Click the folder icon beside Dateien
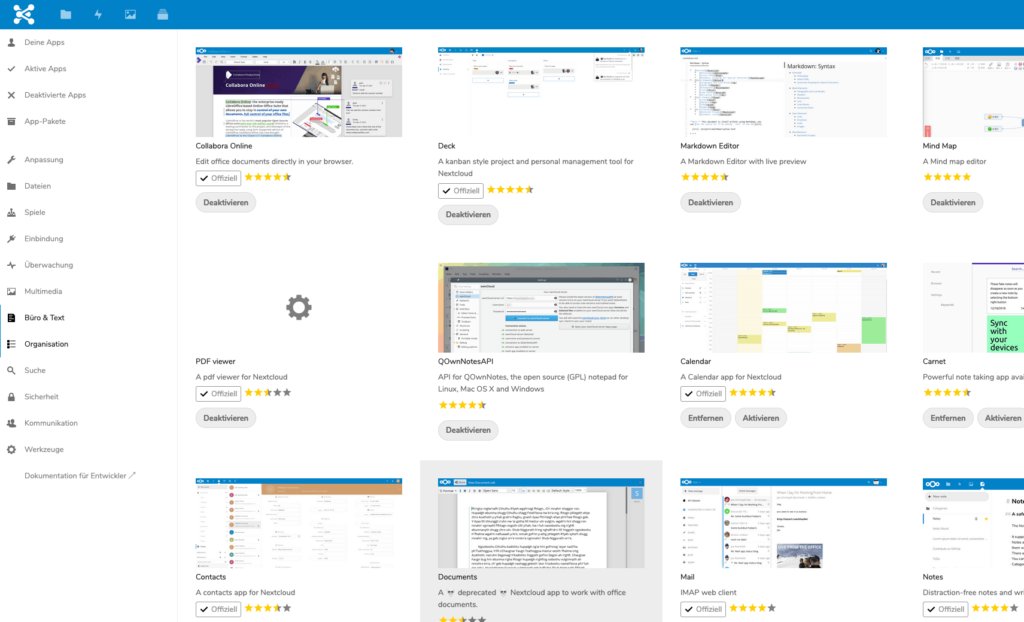 [x=11, y=186]
